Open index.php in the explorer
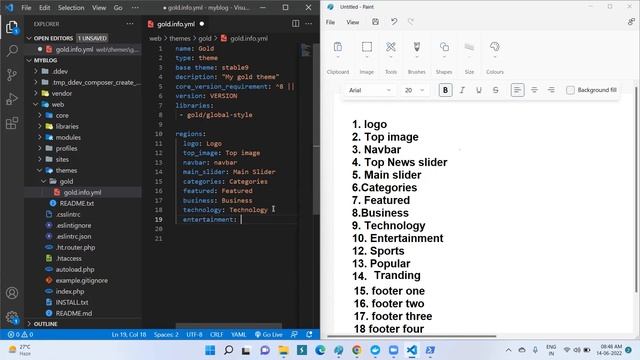Image resolution: width=640 pixels, height=360 pixels. click(x=70, y=291)
